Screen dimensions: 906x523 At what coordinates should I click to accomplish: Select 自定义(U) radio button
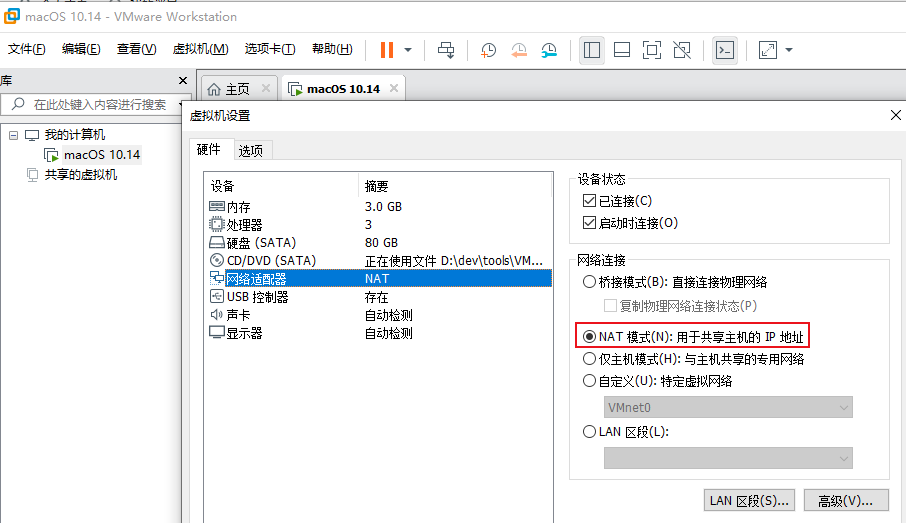[589, 381]
